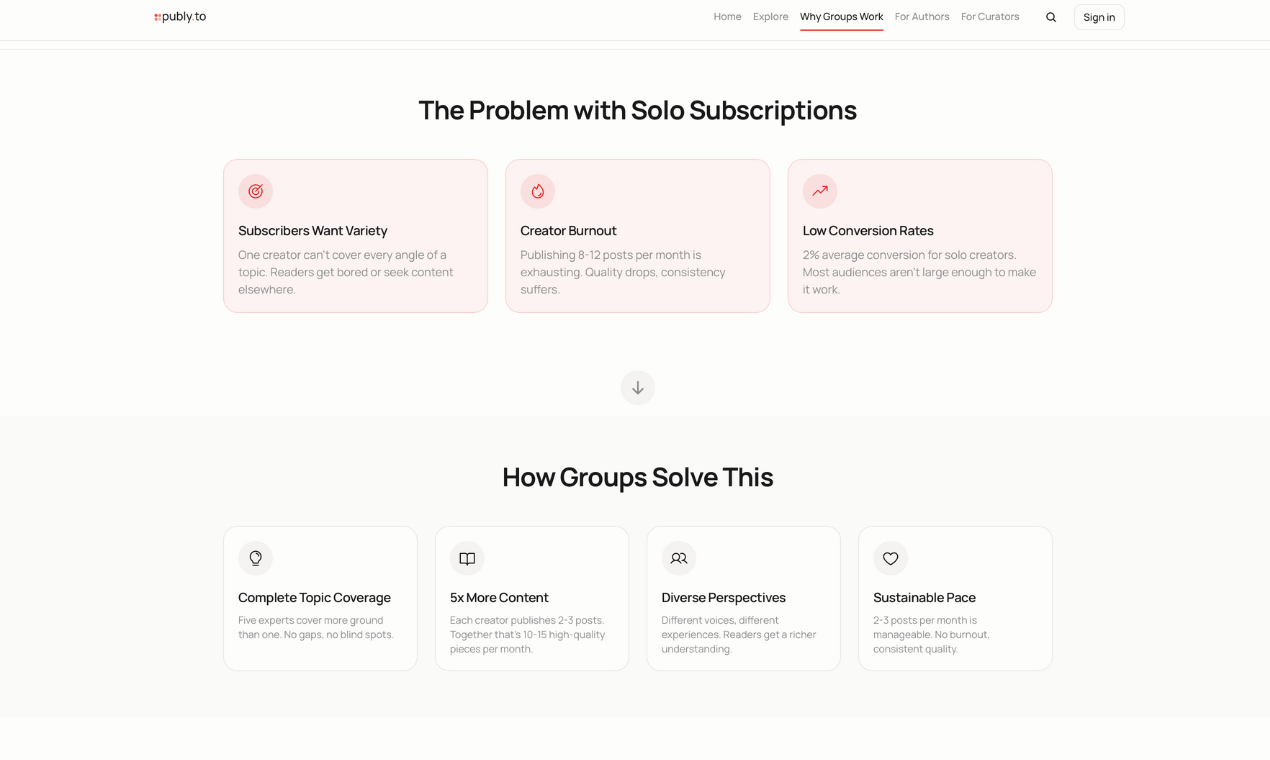
Task: Click the lightbulb icon for Complete Topic Coverage
Action: coord(255,558)
